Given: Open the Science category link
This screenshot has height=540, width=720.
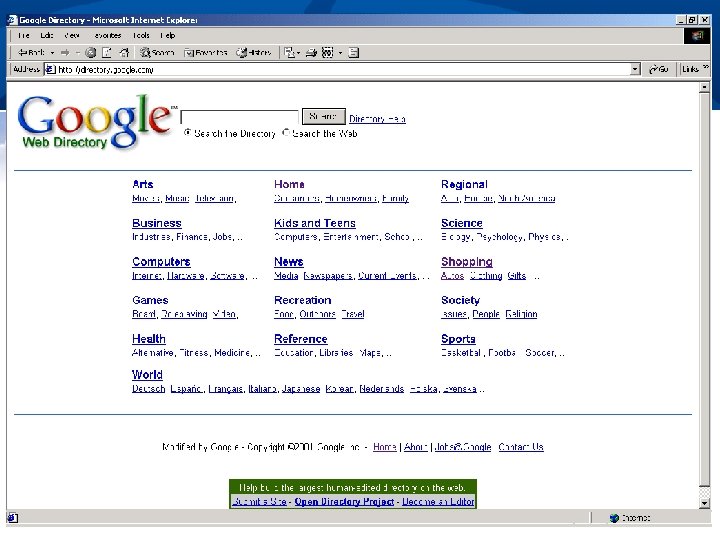Looking at the screenshot, I should [x=462, y=223].
